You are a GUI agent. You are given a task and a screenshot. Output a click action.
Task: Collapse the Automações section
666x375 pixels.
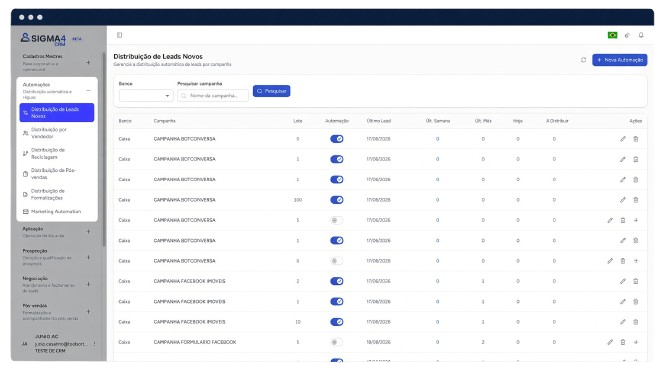pos(88,90)
